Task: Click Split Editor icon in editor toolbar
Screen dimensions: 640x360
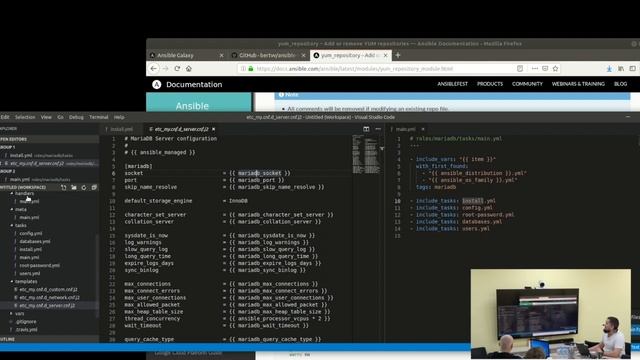Action: (x=366, y=129)
